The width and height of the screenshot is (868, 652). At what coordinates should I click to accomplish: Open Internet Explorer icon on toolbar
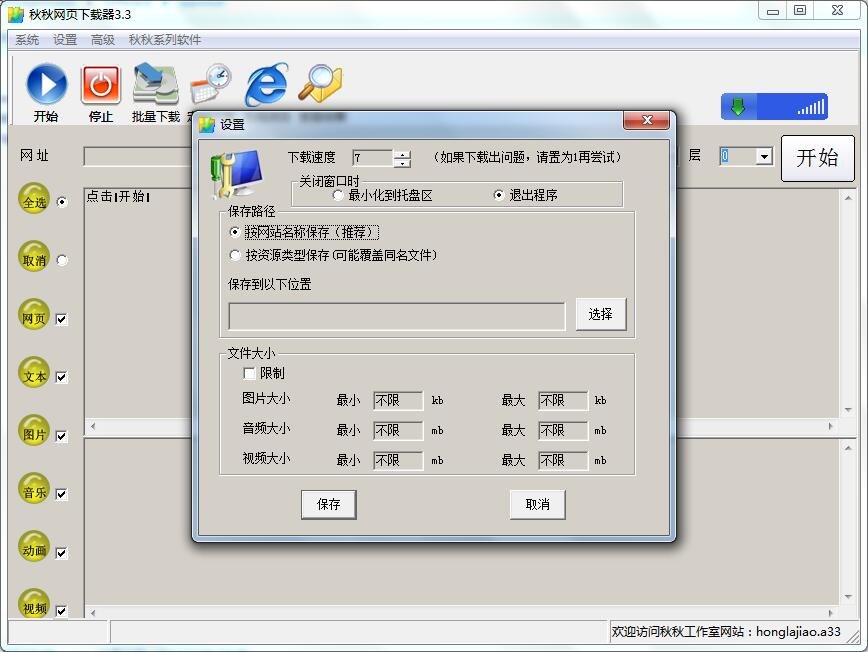(x=265, y=83)
